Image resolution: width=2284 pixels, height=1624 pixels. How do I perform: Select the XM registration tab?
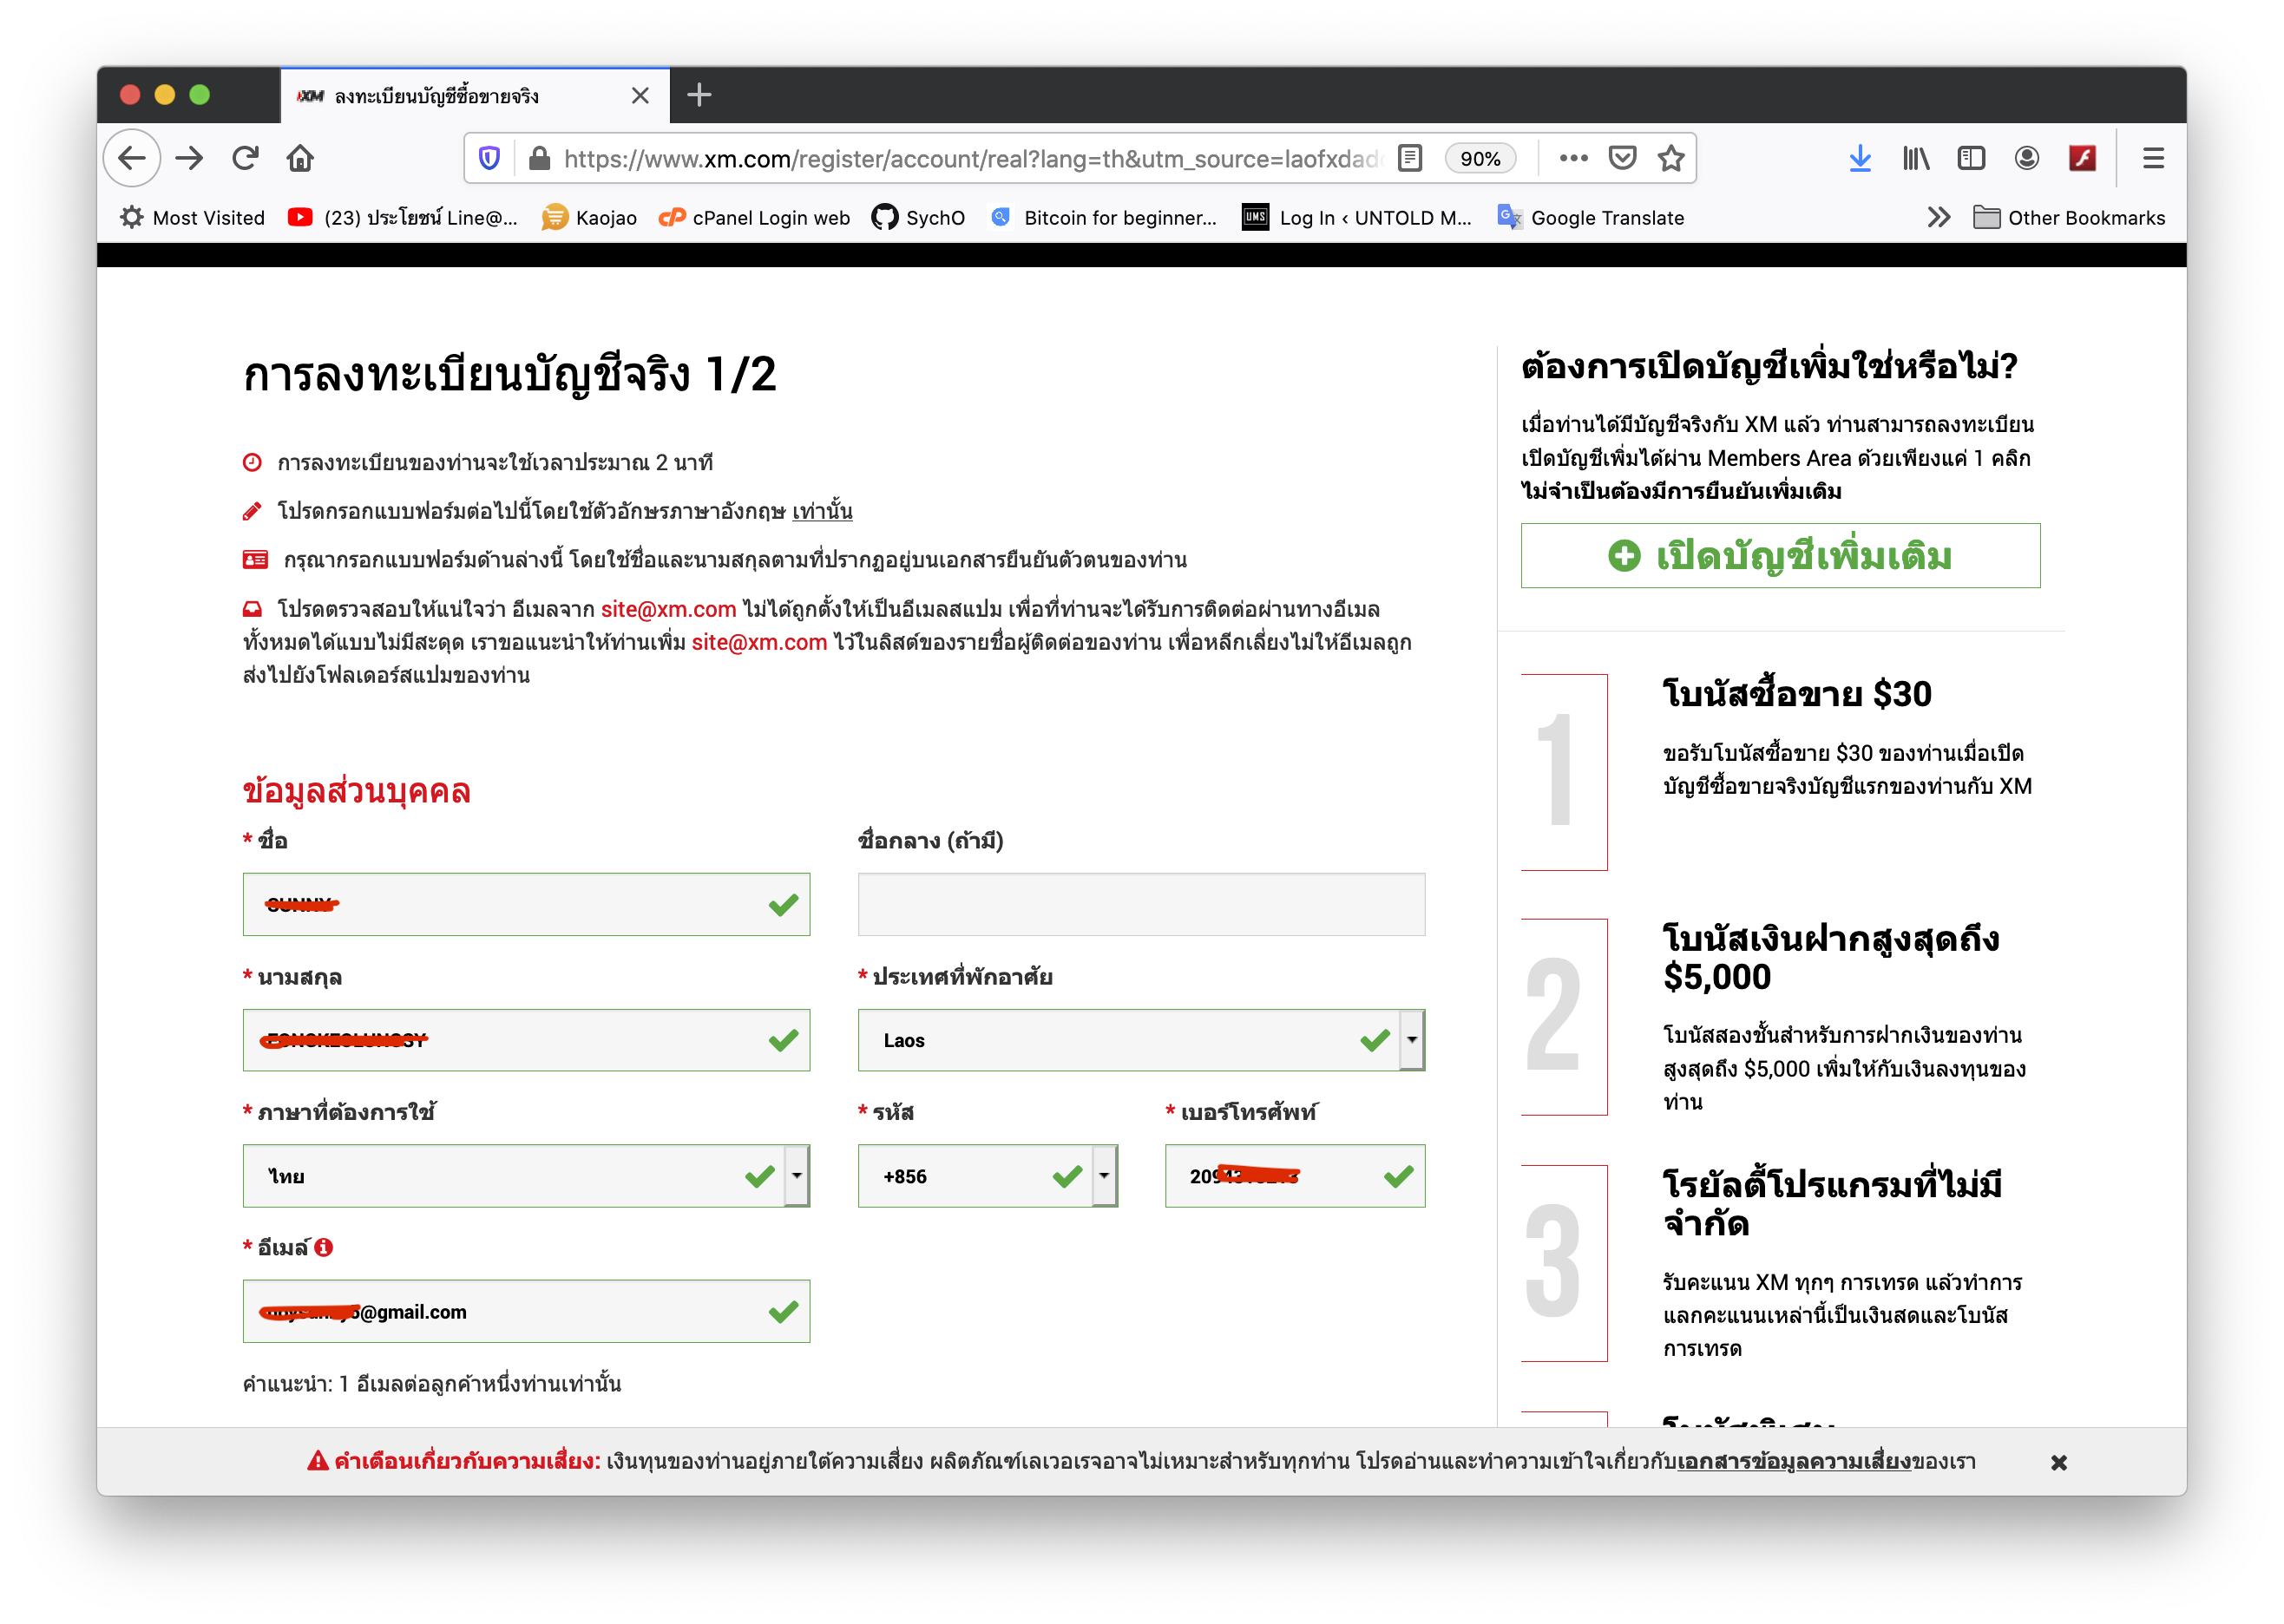[476, 95]
